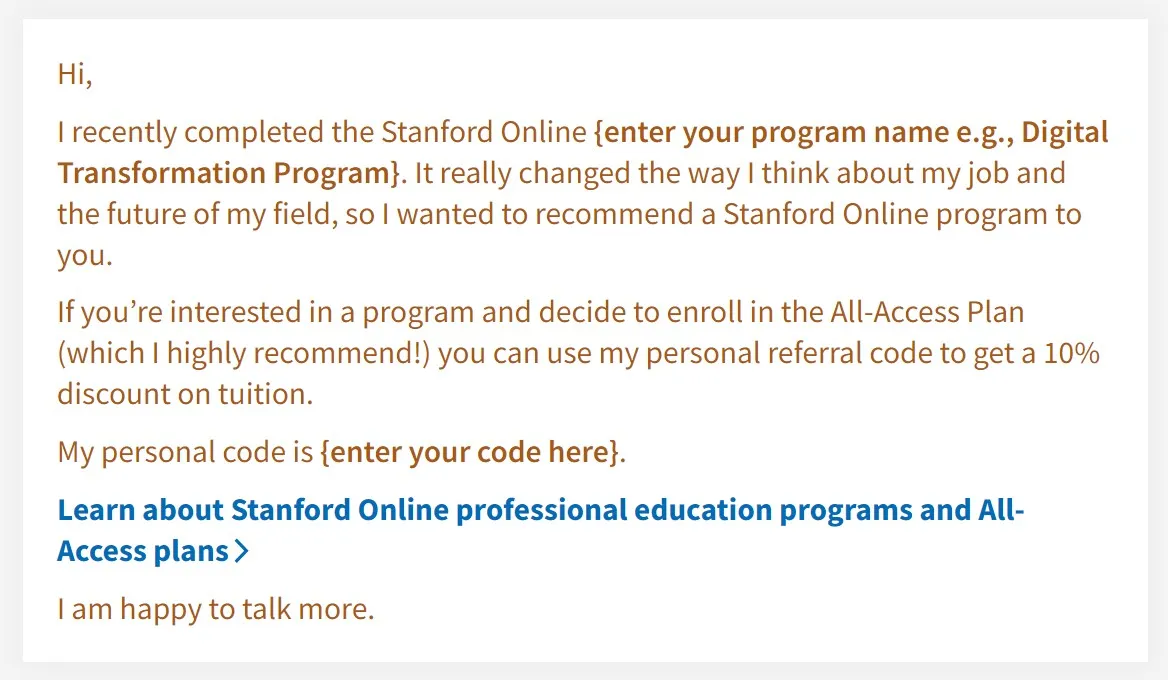Screen dimensions: 1168x680
Task: Click 'discount on tuition.' text
Action: click(185, 394)
